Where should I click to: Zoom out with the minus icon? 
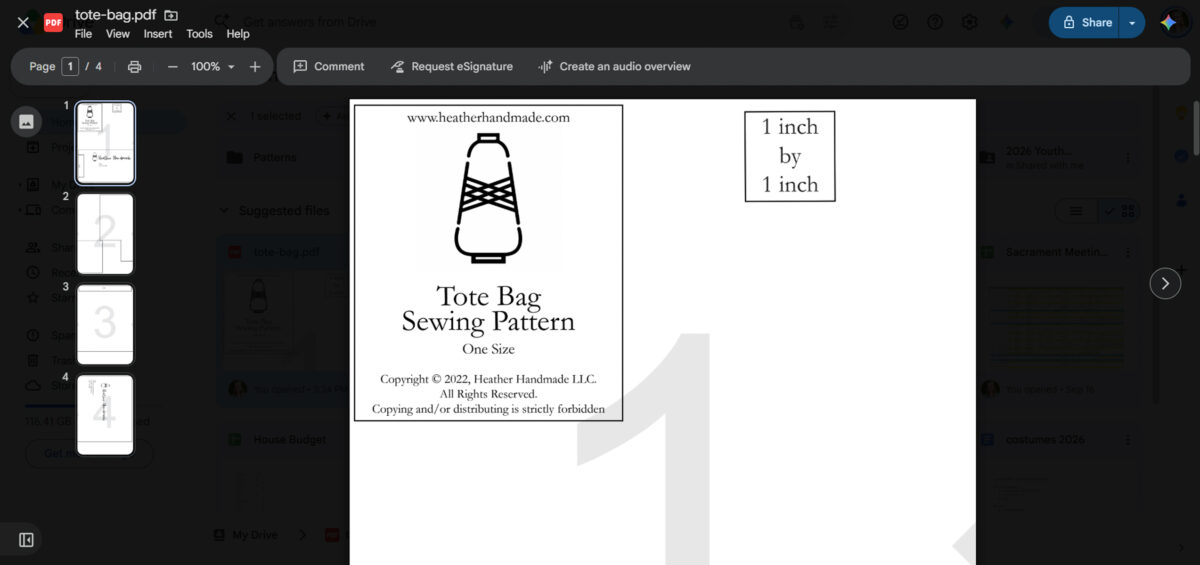click(173, 67)
